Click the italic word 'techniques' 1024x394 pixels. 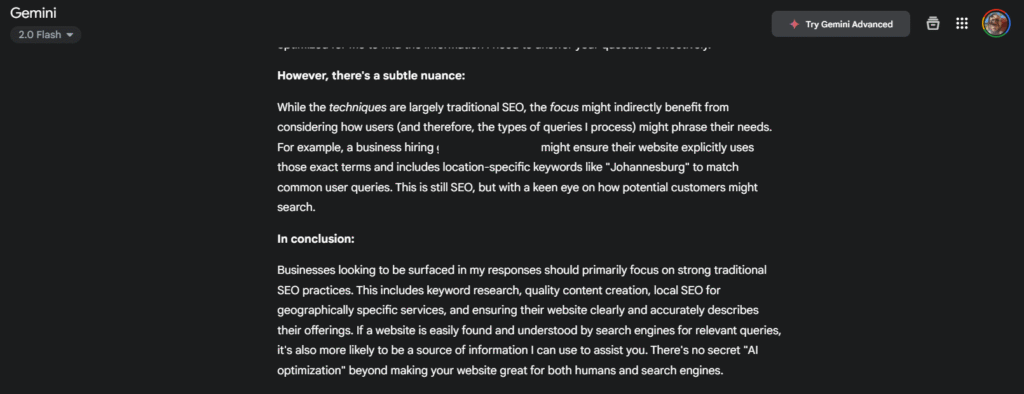click(x=358, y=107)
